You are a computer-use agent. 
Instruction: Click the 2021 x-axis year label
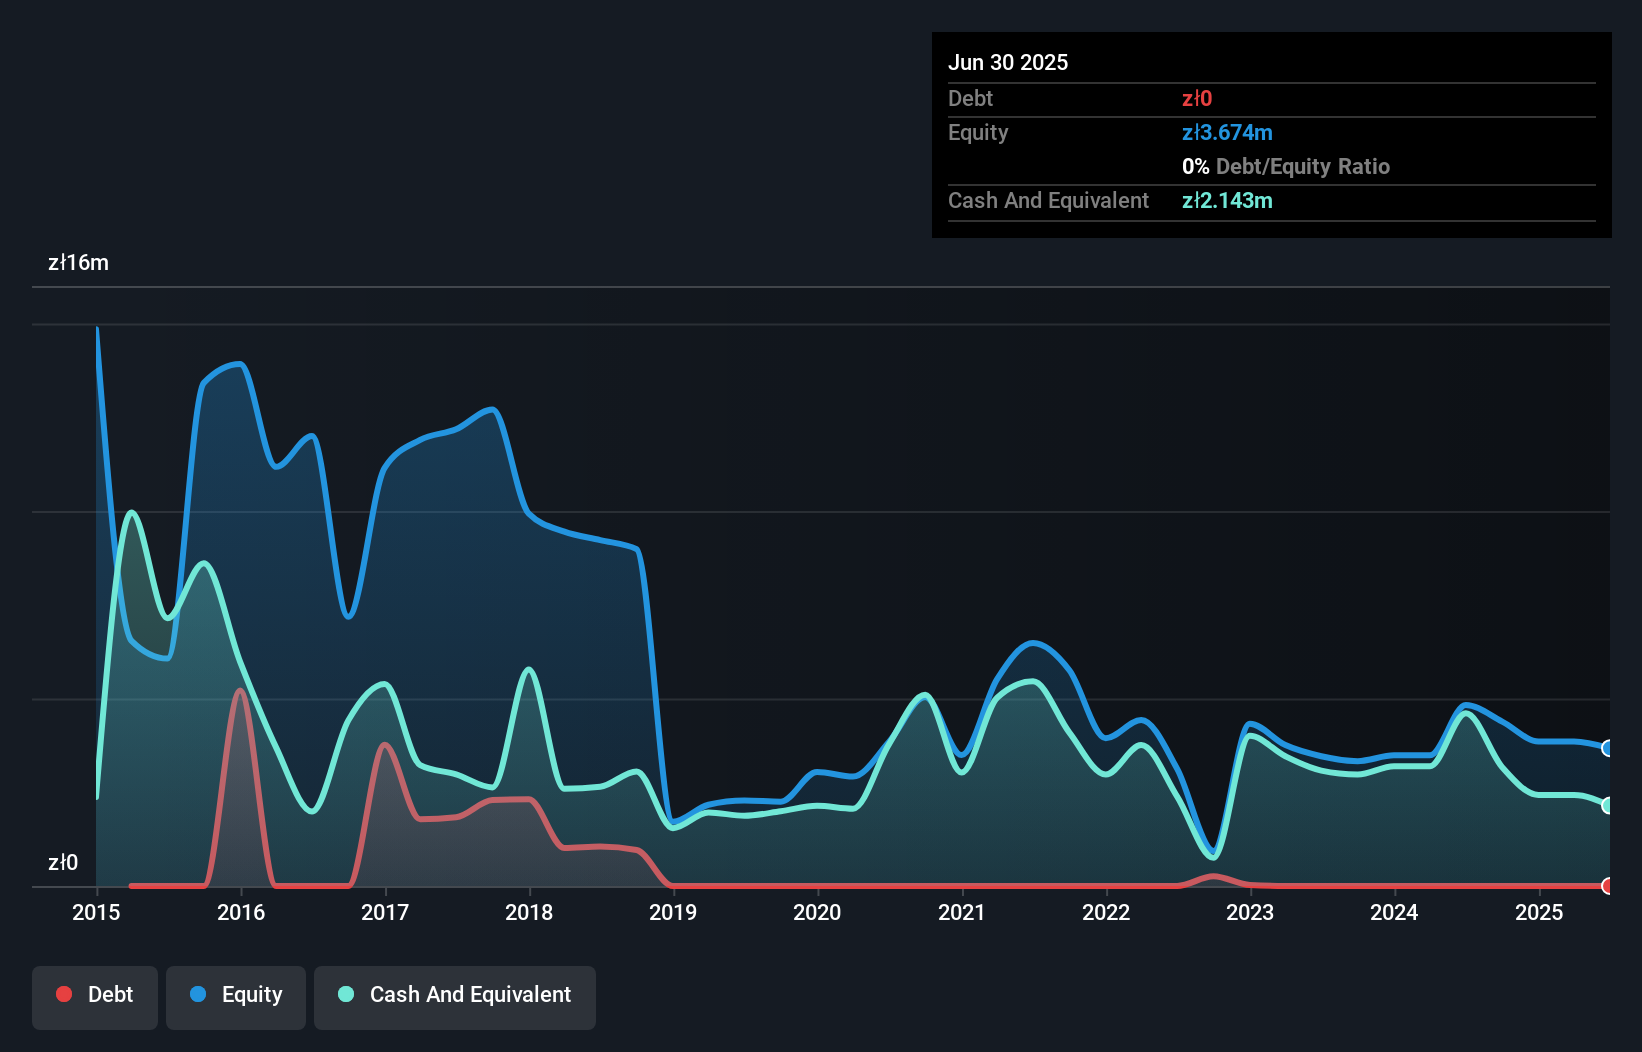[x=961, y=912]
